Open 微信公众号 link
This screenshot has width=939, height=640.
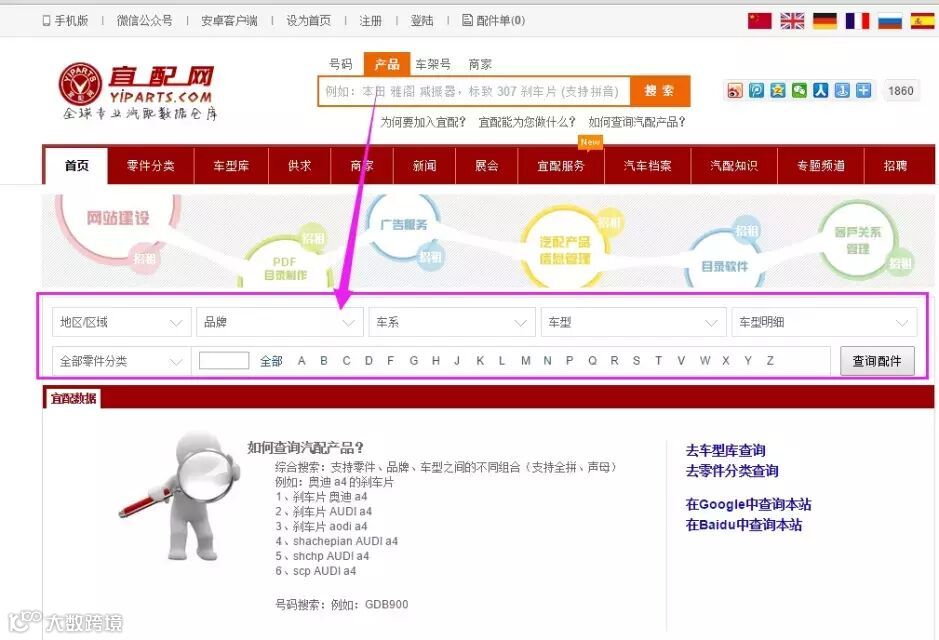[x=144, y=21]
